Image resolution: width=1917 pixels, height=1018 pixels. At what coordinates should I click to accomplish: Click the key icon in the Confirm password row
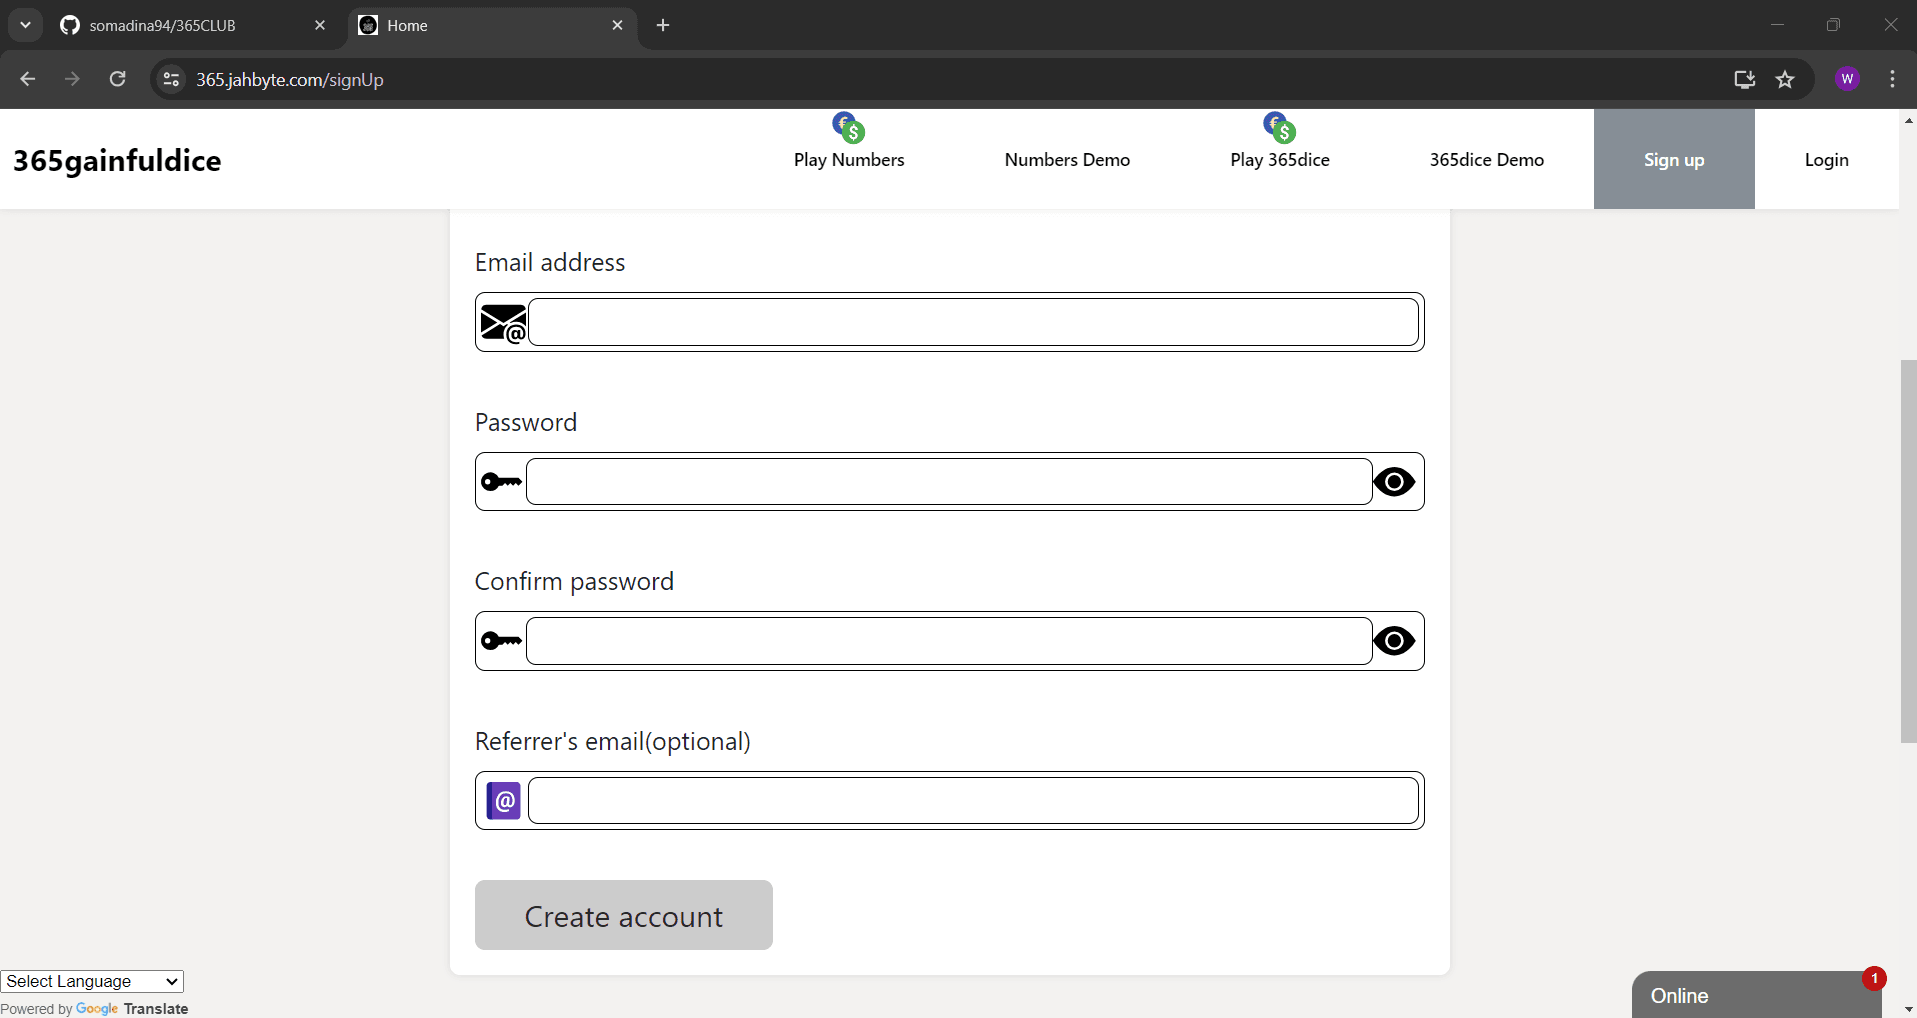pos(502,641)
